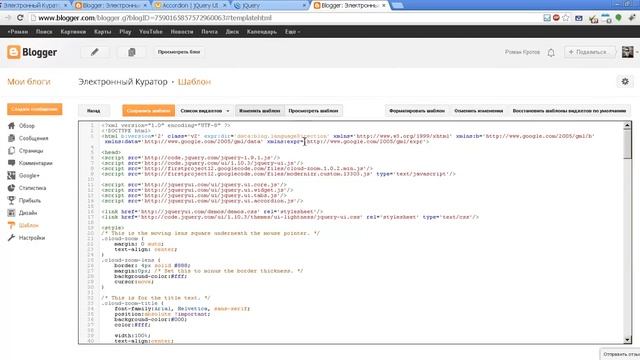Reload the page with refresh icon
Screen dimensions: 640x360
click(x=20, y=18)
